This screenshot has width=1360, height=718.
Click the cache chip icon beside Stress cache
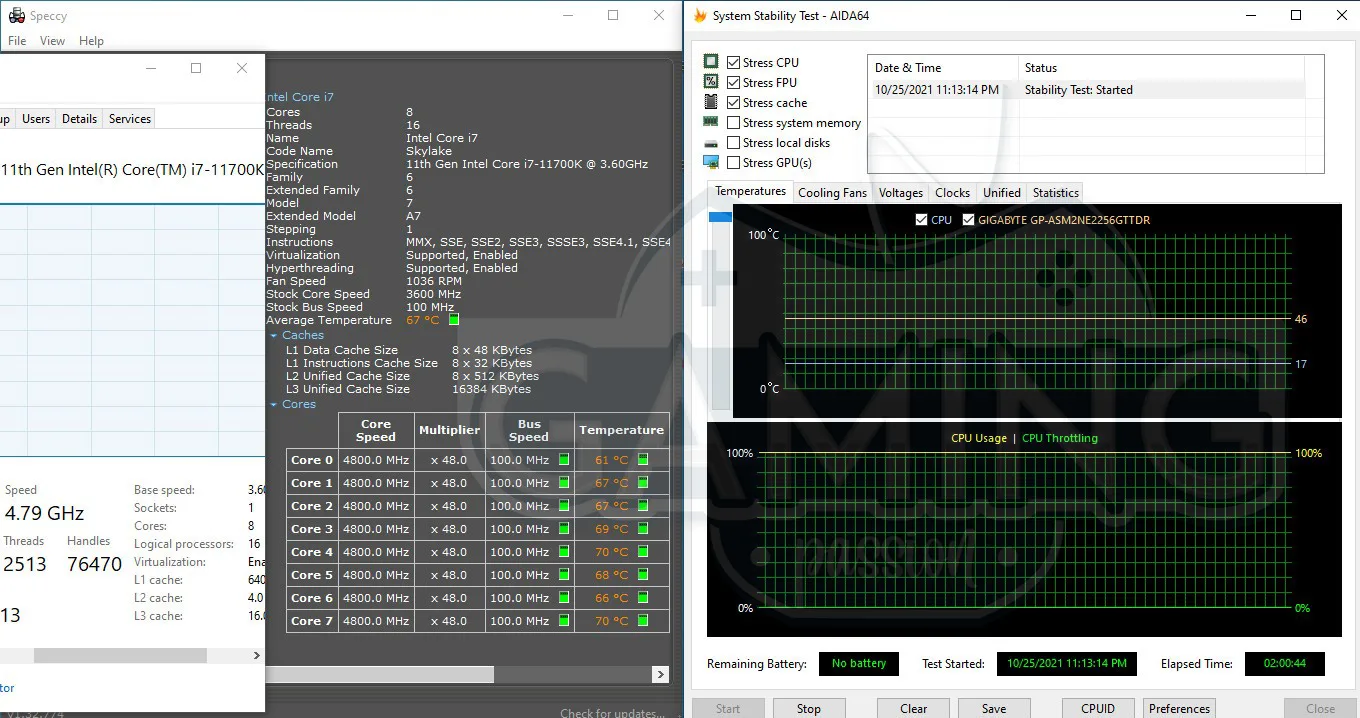click(x=711, y=102)
